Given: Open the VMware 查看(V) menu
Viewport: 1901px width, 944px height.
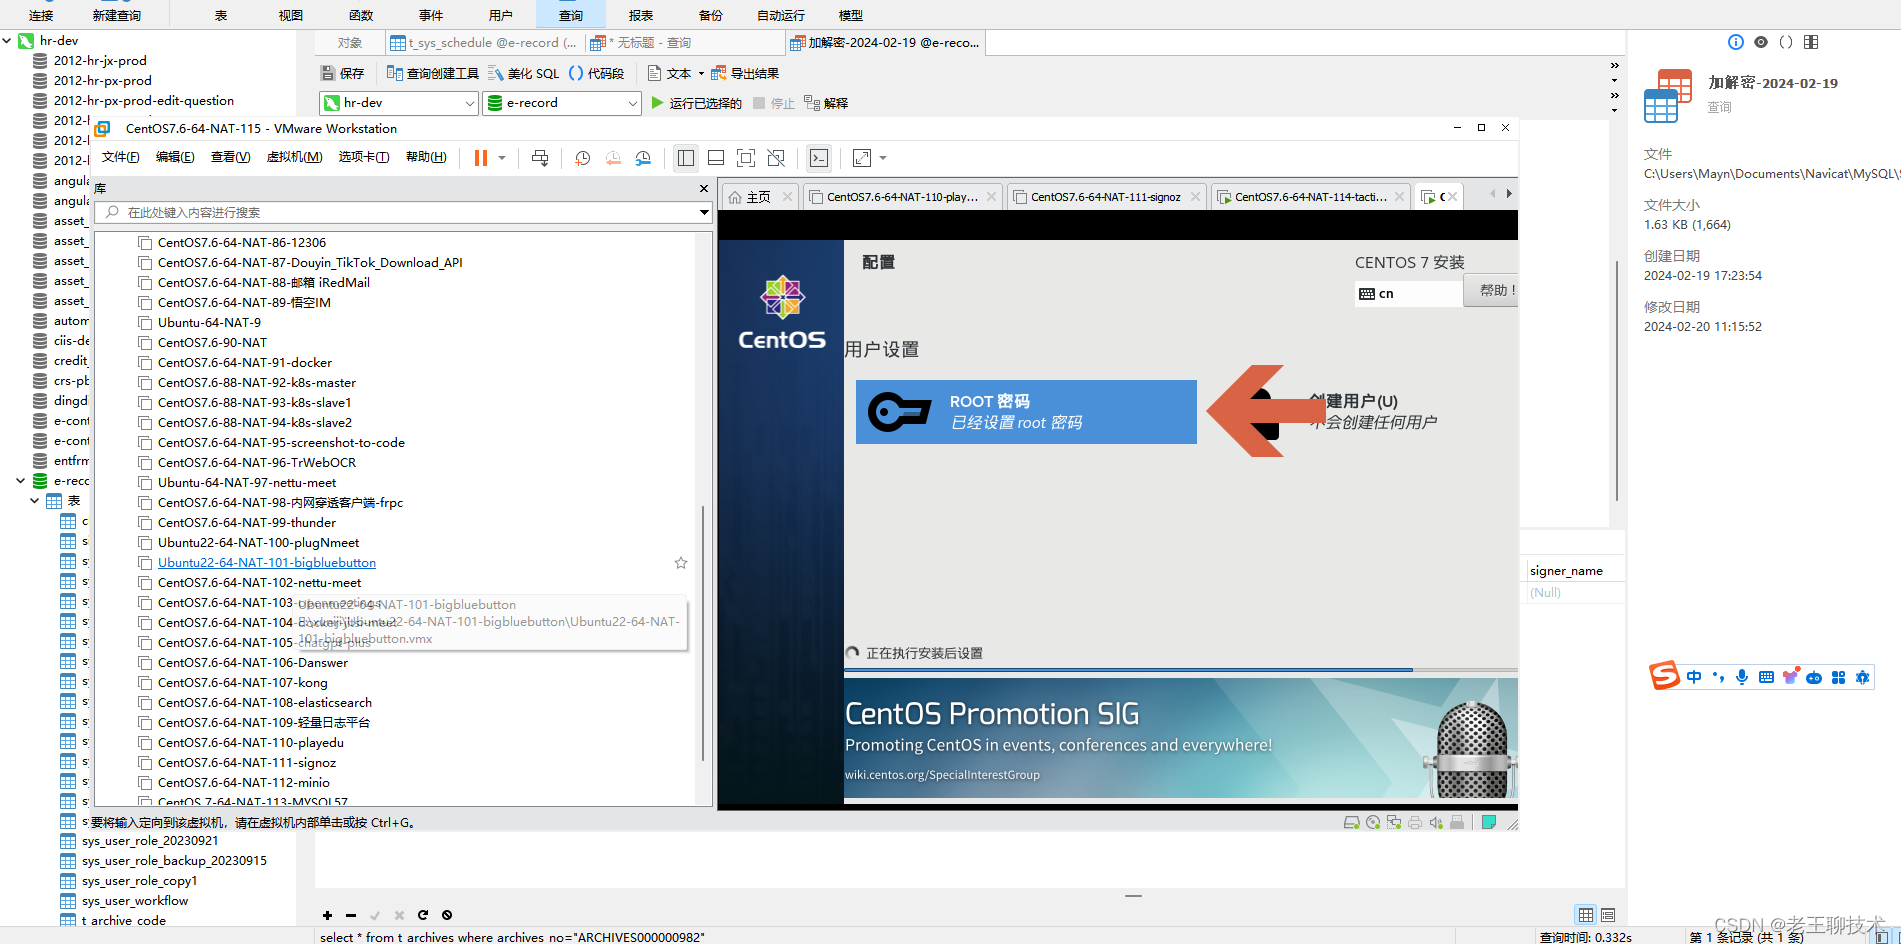Looking at the screenshot, I should click(x=231, y=157).
